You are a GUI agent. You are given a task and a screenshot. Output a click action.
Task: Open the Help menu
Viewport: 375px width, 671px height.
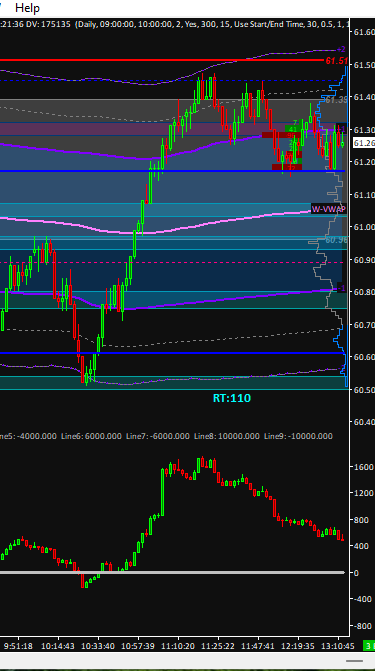(27, 8)
